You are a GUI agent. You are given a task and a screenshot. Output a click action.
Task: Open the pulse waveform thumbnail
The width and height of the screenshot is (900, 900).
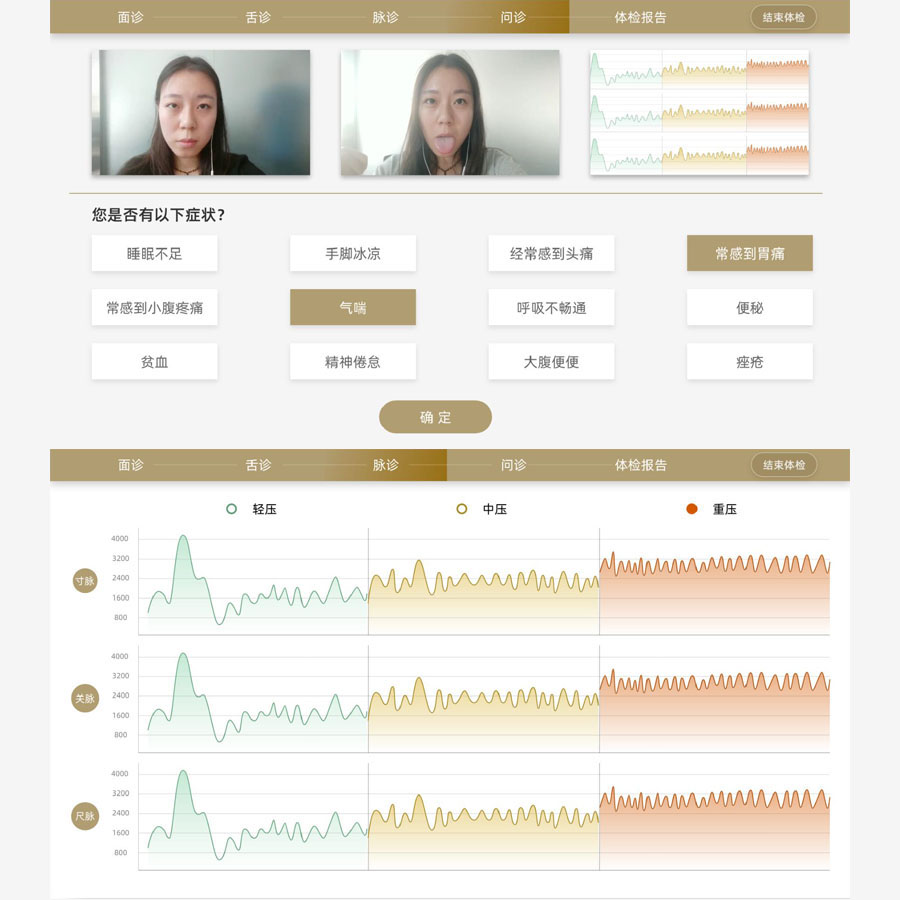(x=699, y=112)
